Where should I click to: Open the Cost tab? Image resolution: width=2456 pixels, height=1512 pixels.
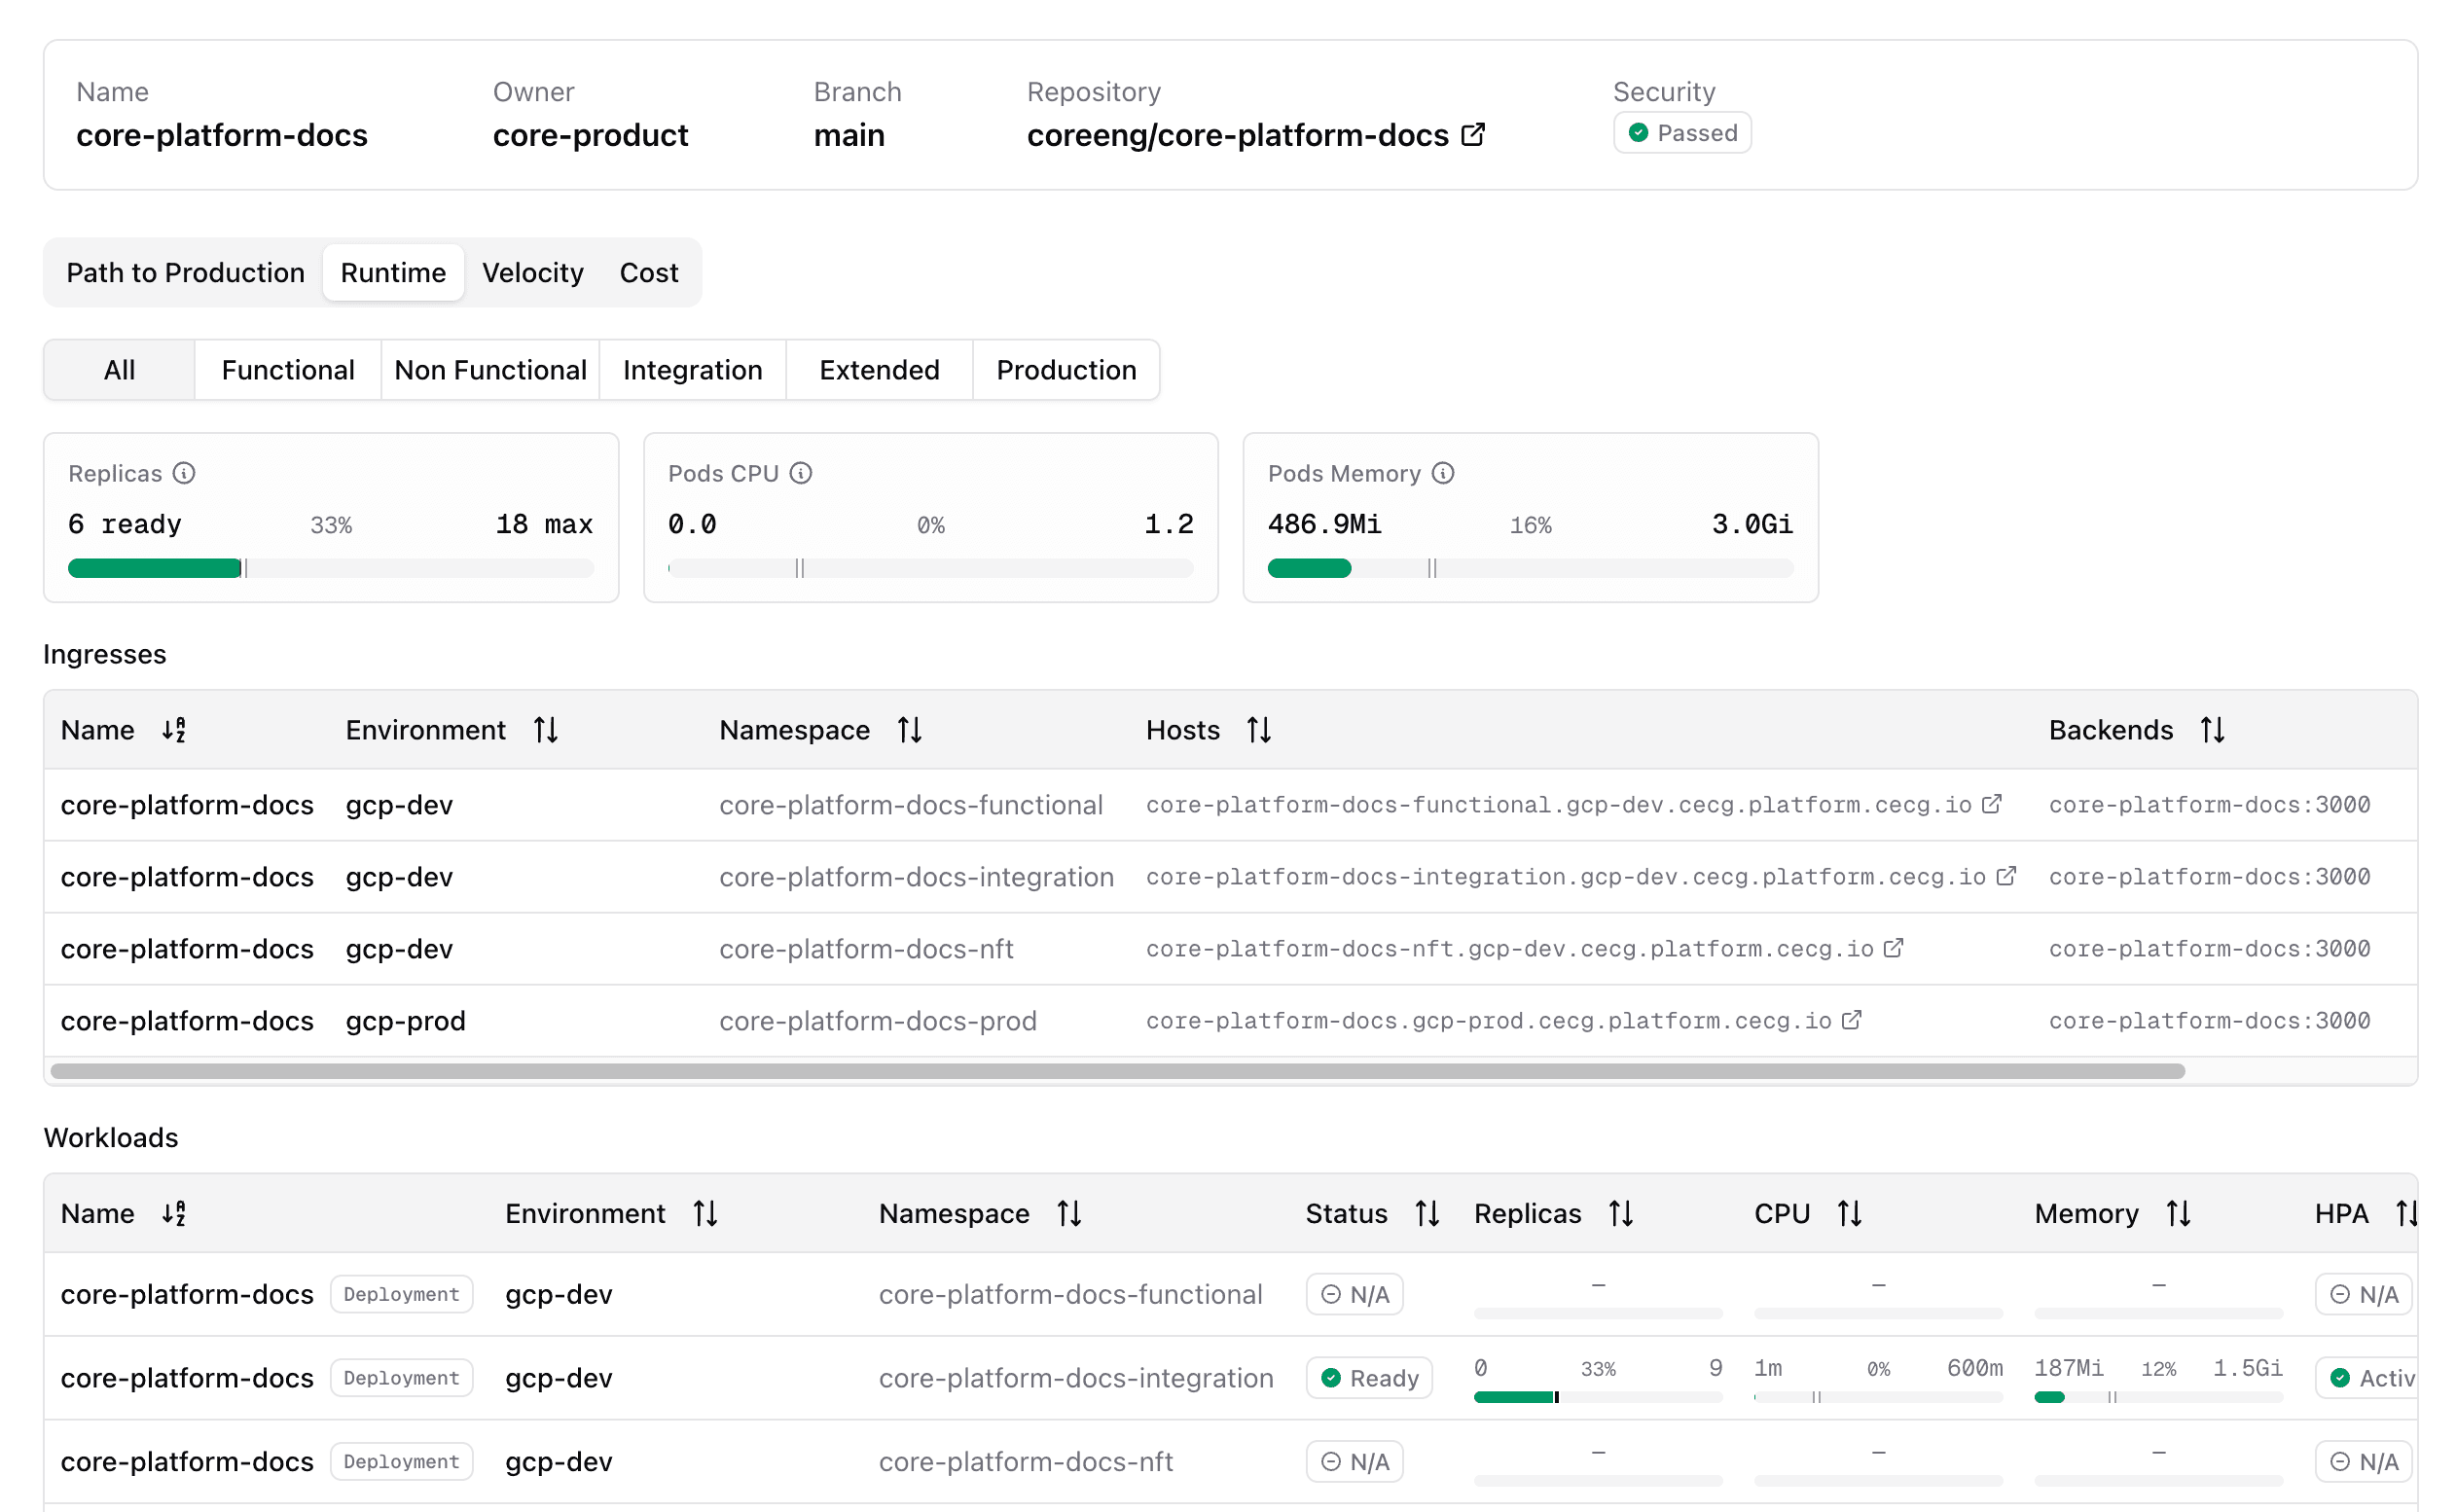pos(649,273)
